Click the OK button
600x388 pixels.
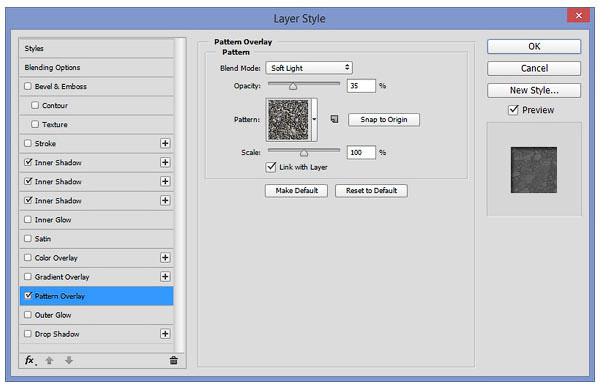tap(534, 46)
